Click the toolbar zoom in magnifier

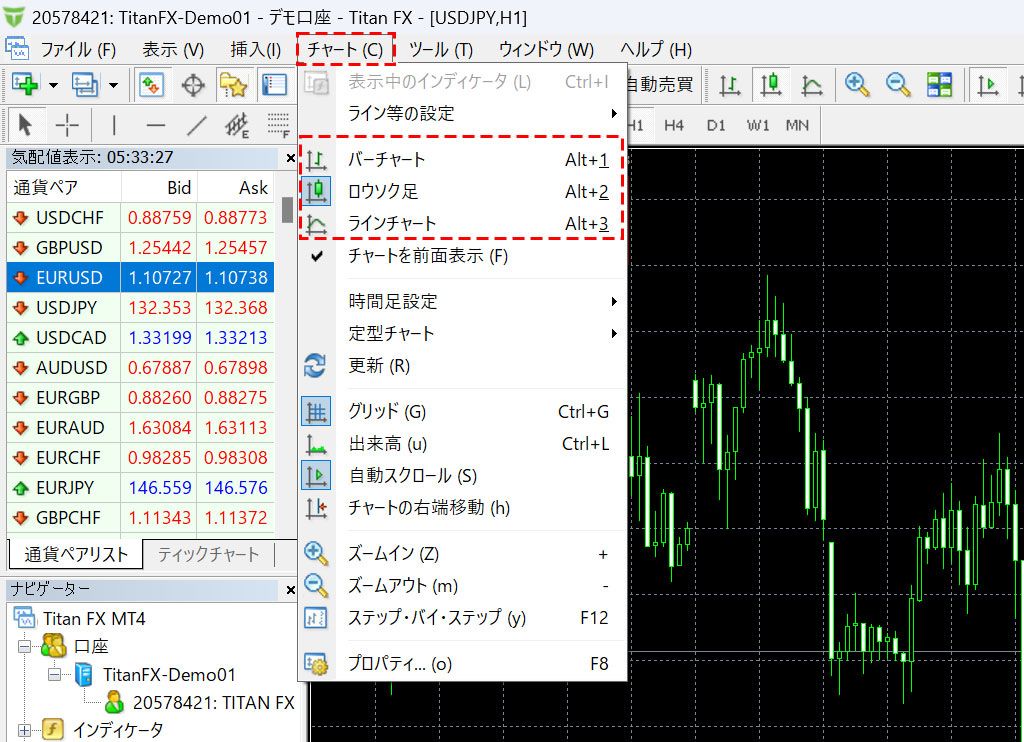point(856,85)
